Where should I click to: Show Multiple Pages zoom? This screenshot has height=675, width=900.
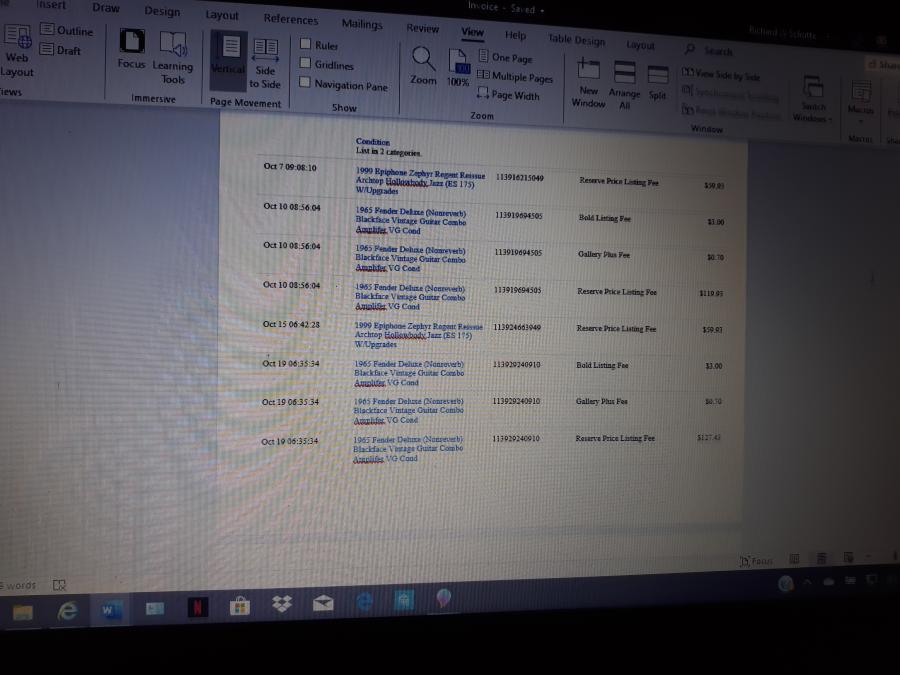515,76
